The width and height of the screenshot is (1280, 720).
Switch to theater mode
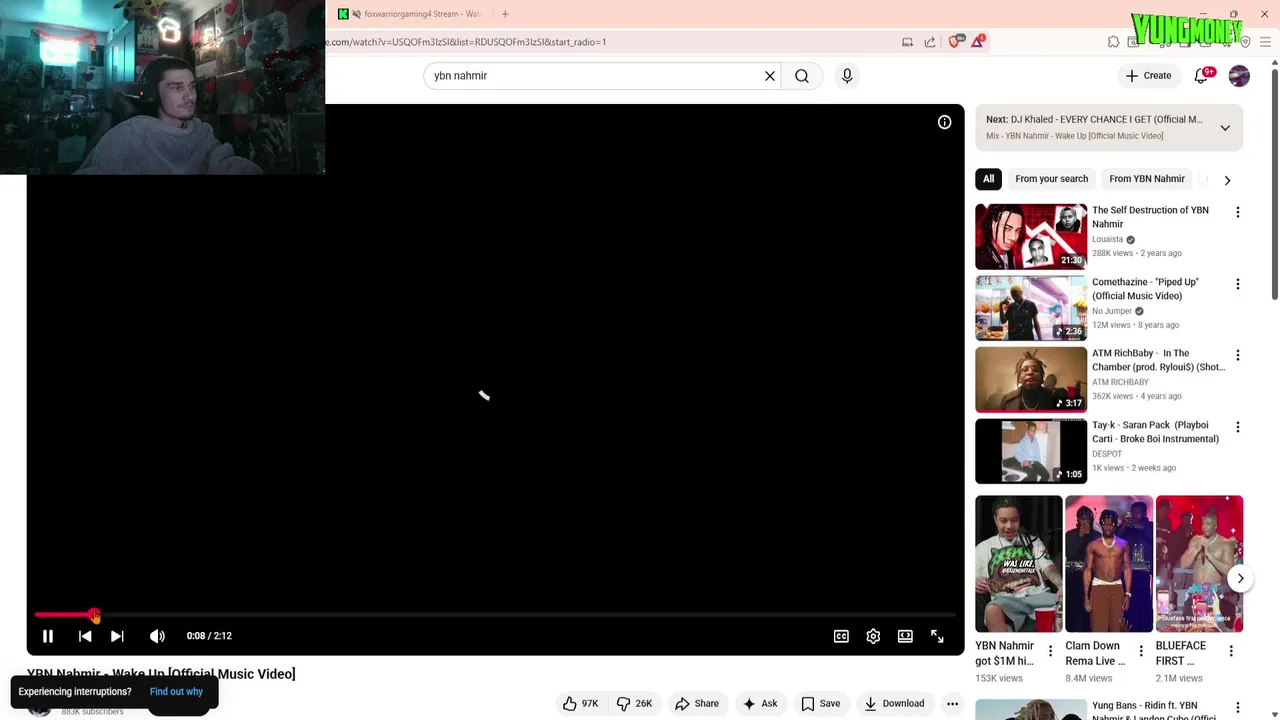(905, 636)
